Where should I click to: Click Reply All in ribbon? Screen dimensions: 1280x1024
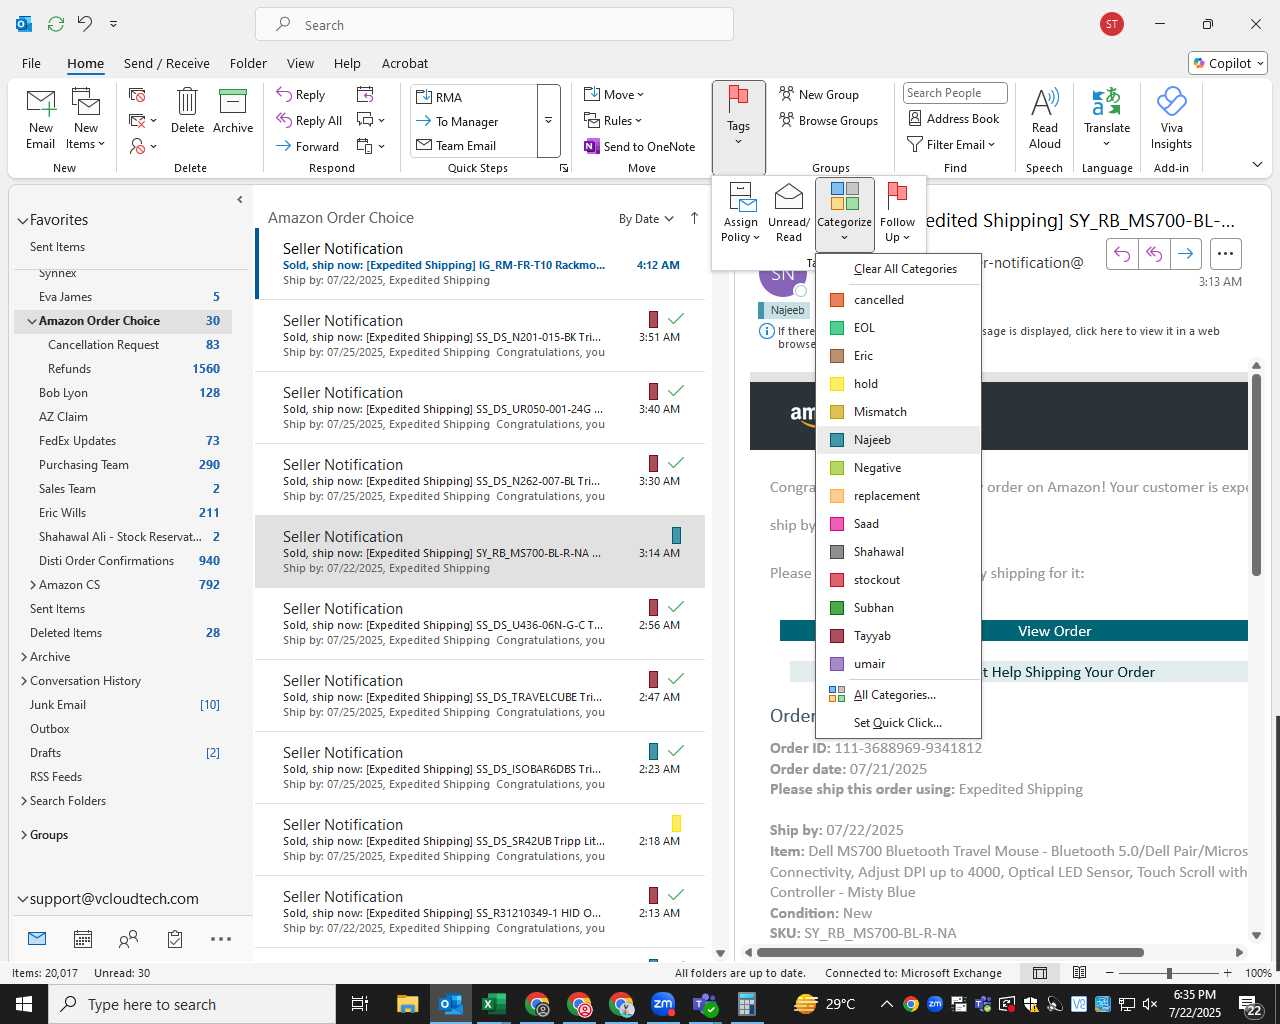point(310,120)
